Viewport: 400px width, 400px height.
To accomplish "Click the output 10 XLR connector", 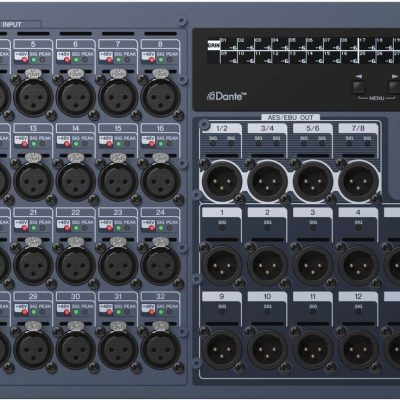I will pyautogui.click(x=267, y=349).
